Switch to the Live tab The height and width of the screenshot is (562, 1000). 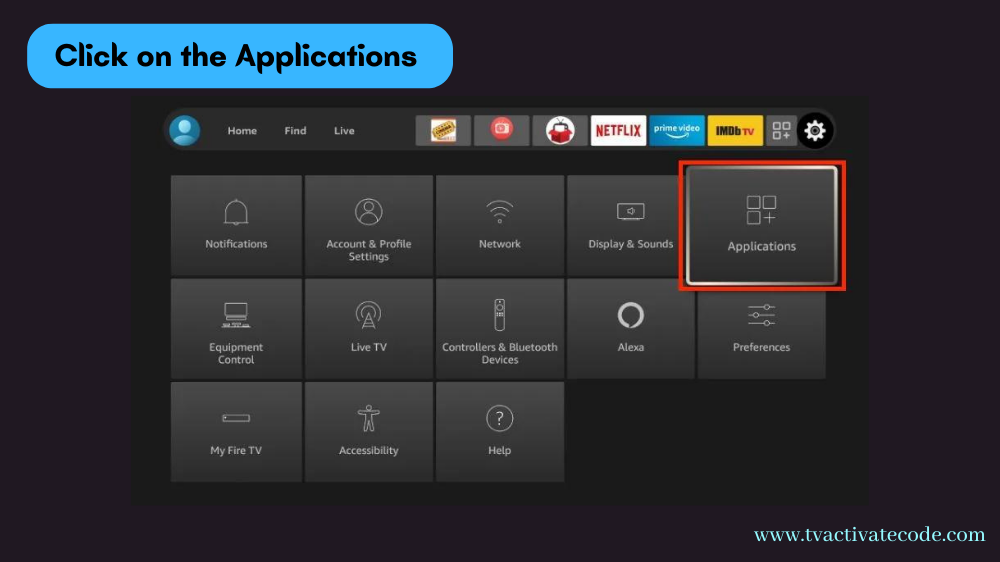(344, 131)
